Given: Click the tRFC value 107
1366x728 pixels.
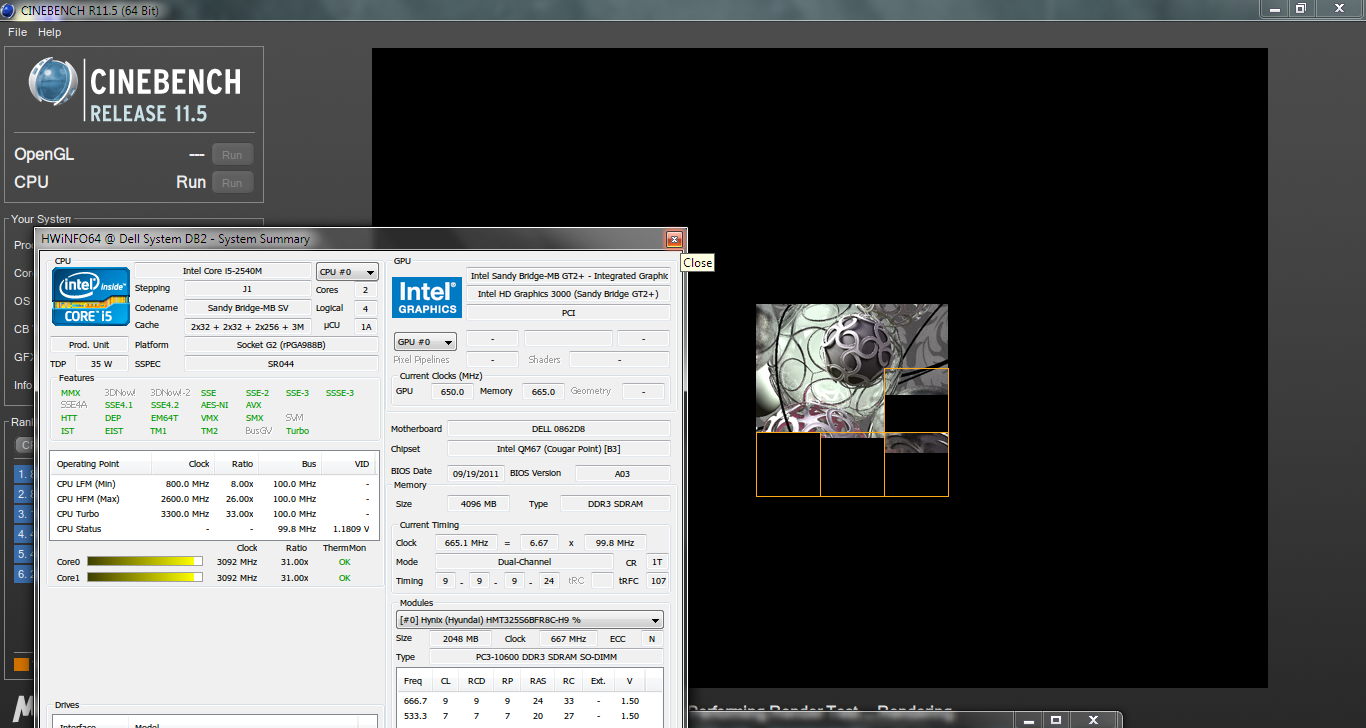Looking at the screenshot, I should click(x=658, y=581).
